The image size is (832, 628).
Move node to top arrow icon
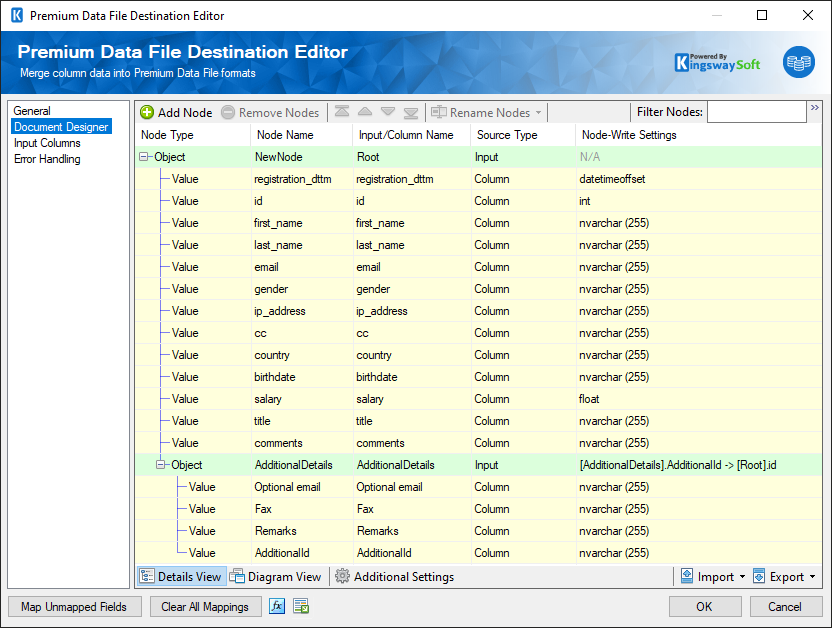342,112
